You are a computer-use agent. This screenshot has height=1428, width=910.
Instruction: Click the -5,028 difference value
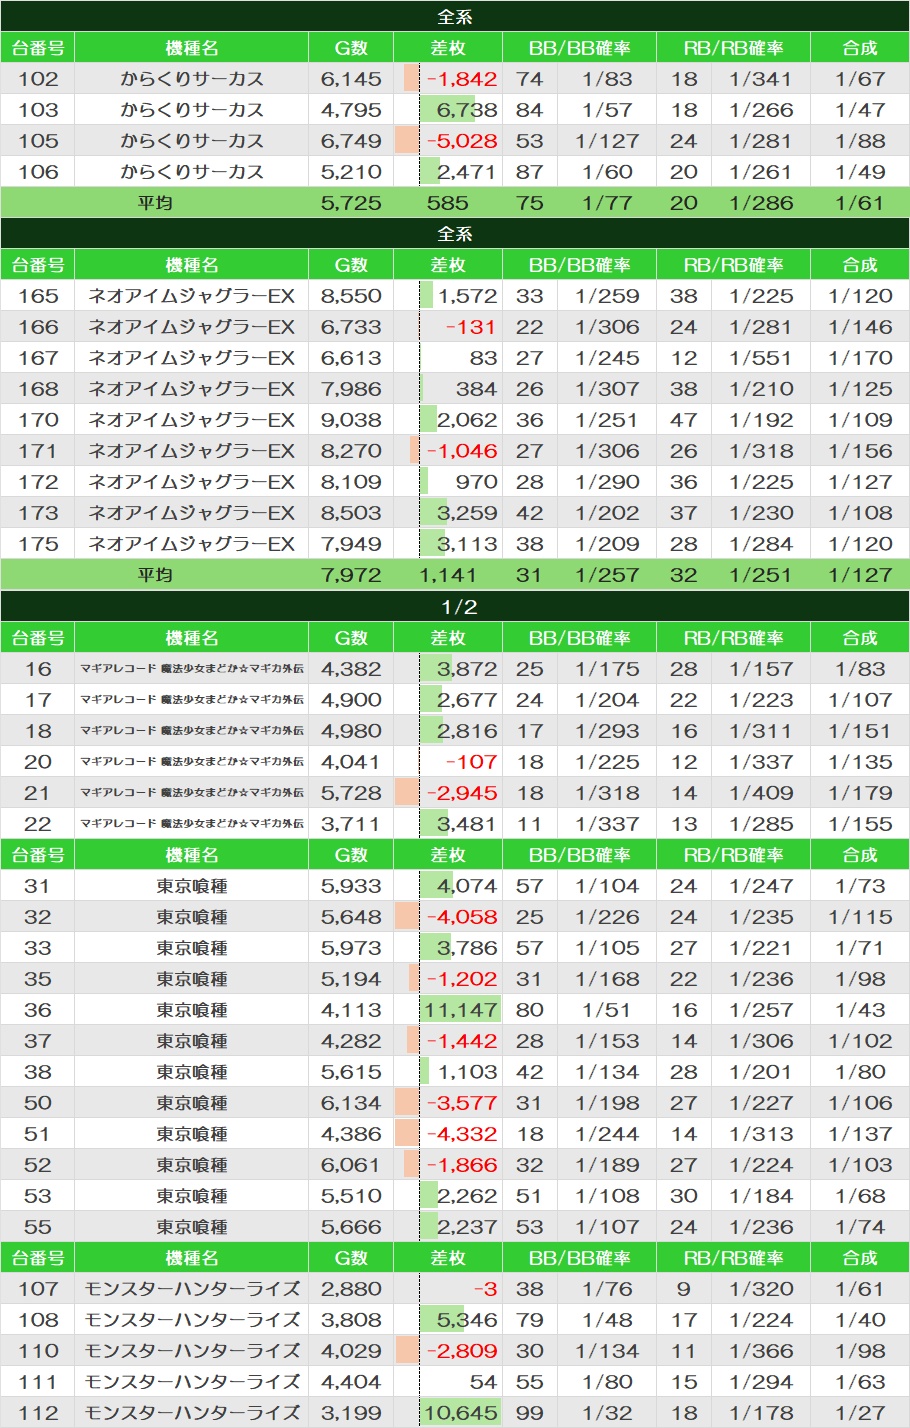(x=462, y=141)
